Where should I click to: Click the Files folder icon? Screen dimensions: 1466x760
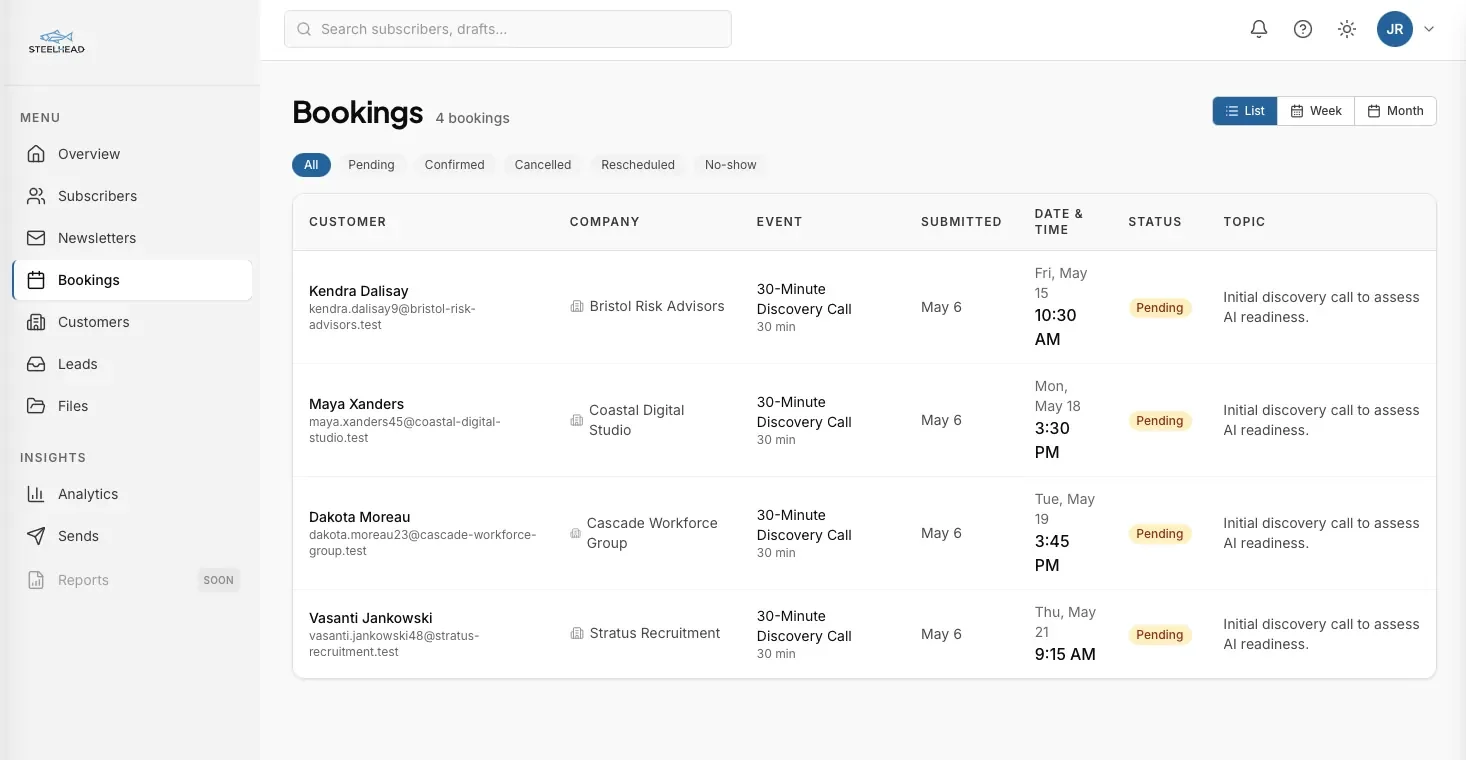coord(36,406)
